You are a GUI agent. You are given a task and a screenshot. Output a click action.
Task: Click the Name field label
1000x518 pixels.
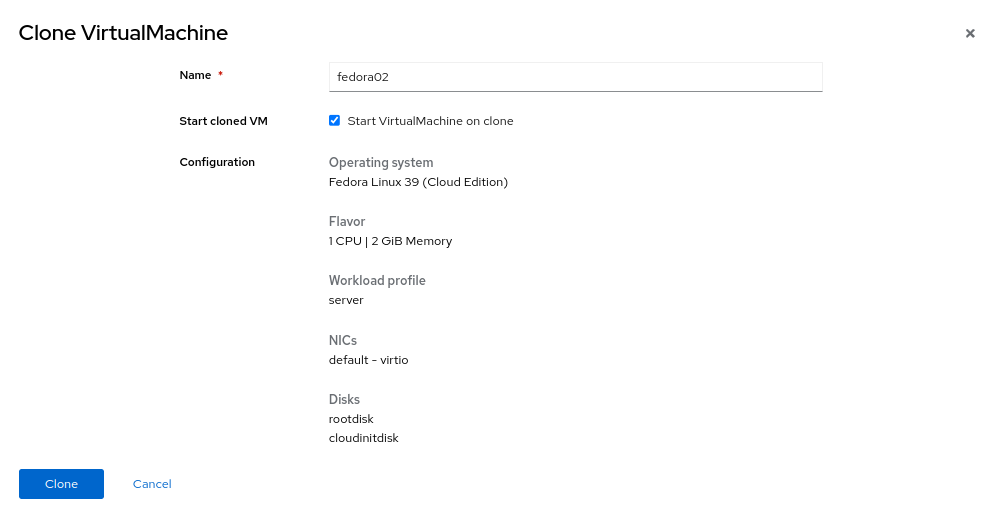click(195, 75)
